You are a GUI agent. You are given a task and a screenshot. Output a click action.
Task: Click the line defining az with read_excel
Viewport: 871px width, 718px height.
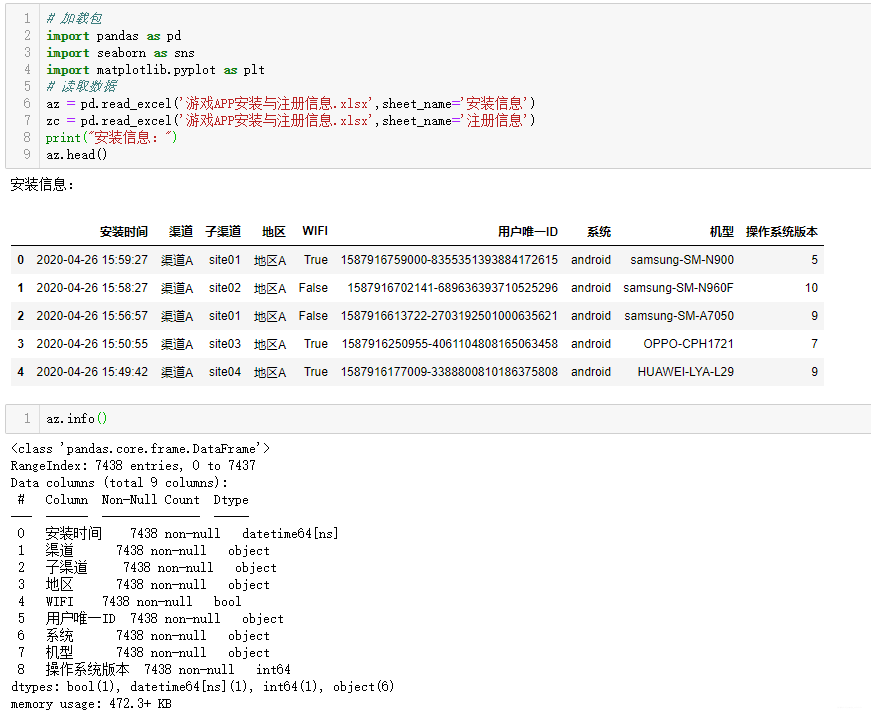pyautogui.click(x=291, y=104)
